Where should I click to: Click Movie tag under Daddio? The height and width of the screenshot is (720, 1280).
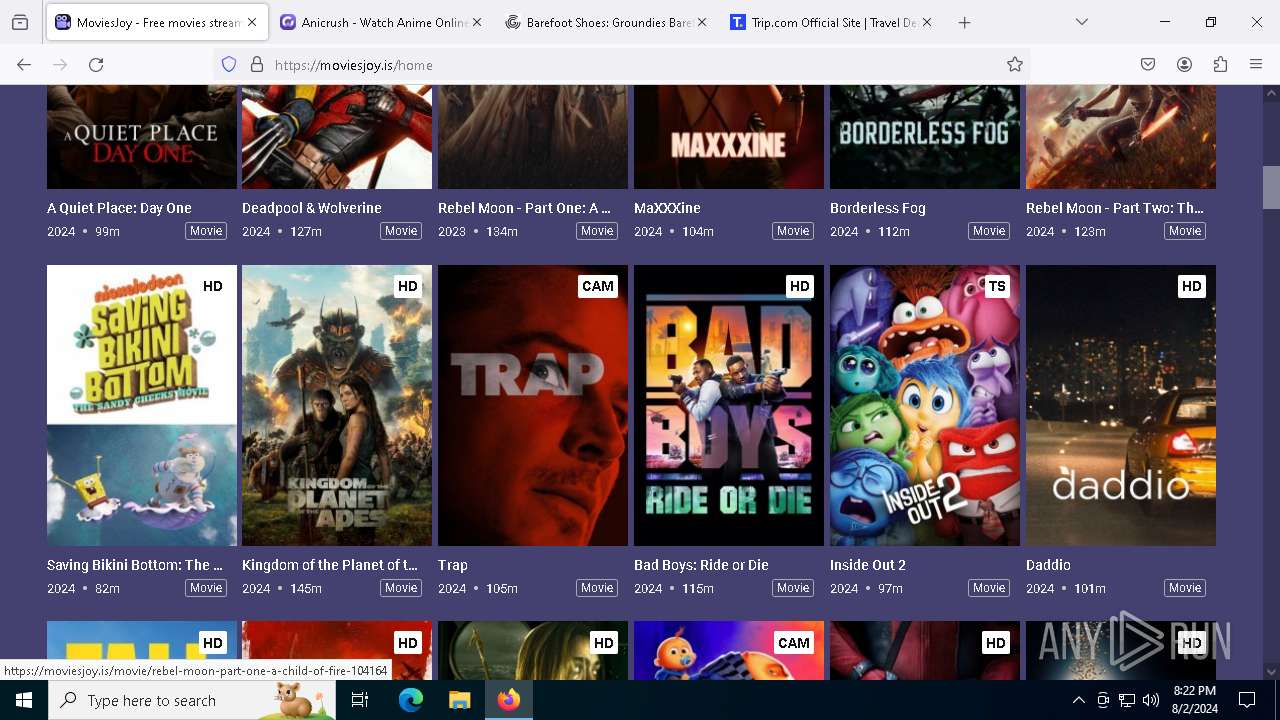click(x=1185, y=588)
